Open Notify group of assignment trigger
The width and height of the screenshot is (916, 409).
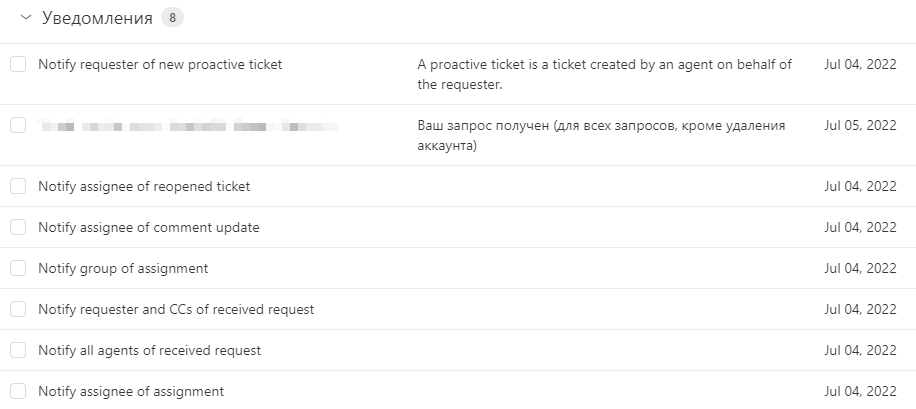[x=123, y=268]
